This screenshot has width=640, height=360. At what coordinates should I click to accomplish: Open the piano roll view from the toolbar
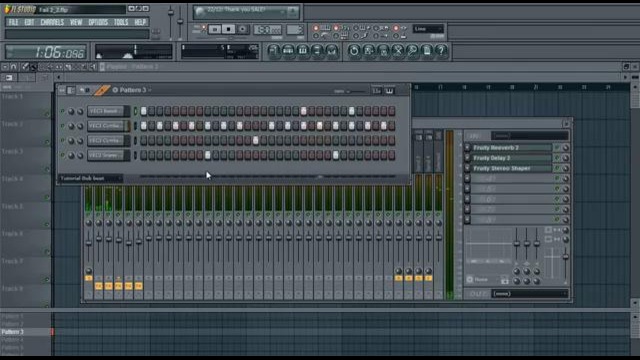303,51
